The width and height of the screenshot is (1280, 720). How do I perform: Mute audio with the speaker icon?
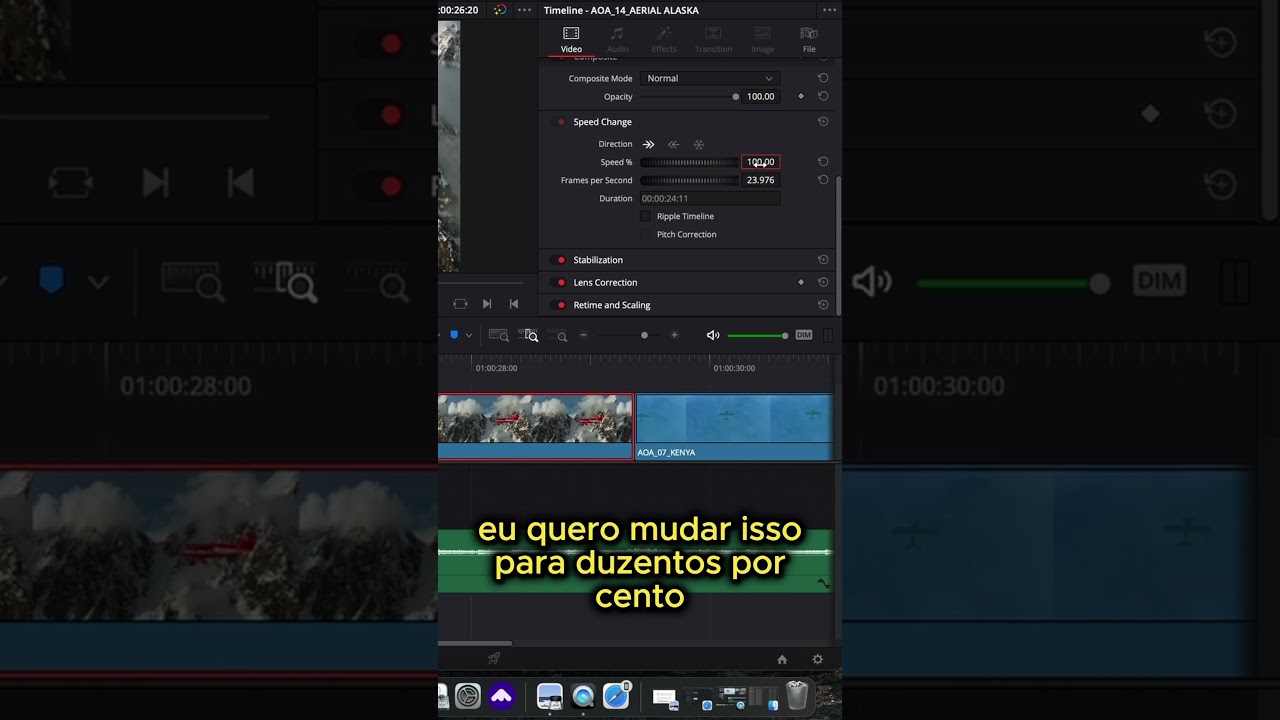click(713, 335)
